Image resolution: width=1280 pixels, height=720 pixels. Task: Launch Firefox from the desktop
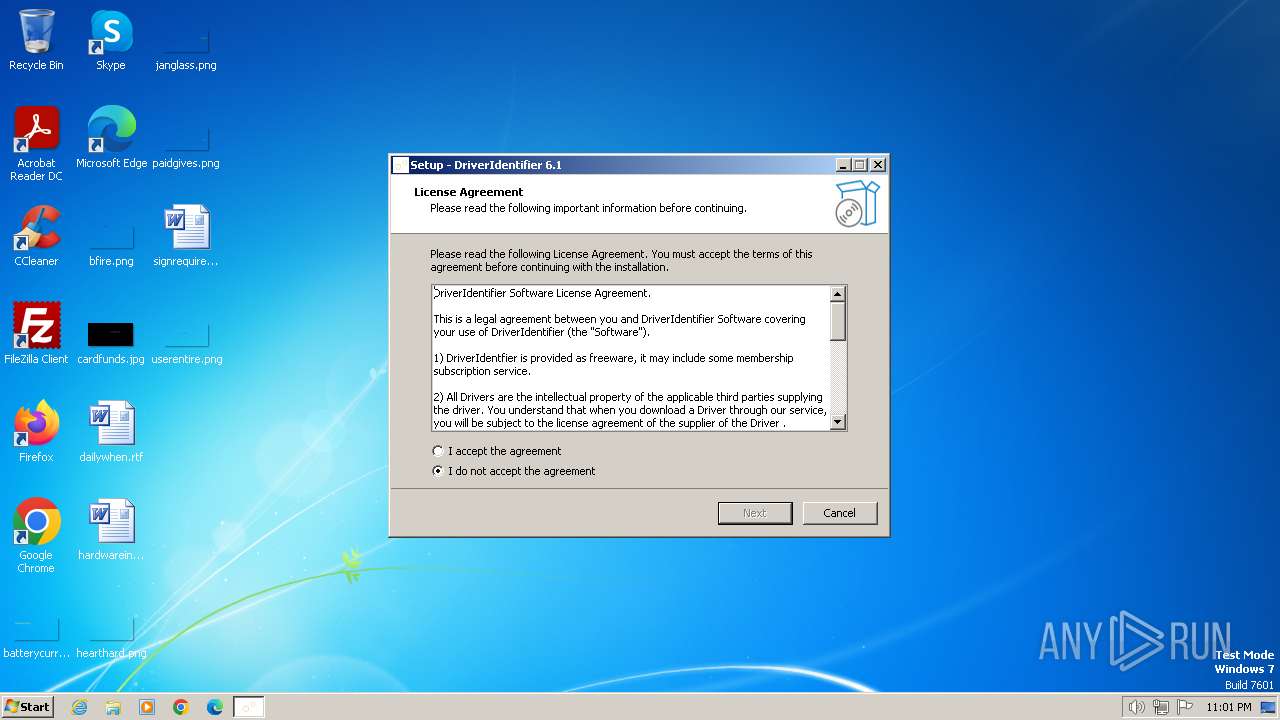(x=36, y=432)
